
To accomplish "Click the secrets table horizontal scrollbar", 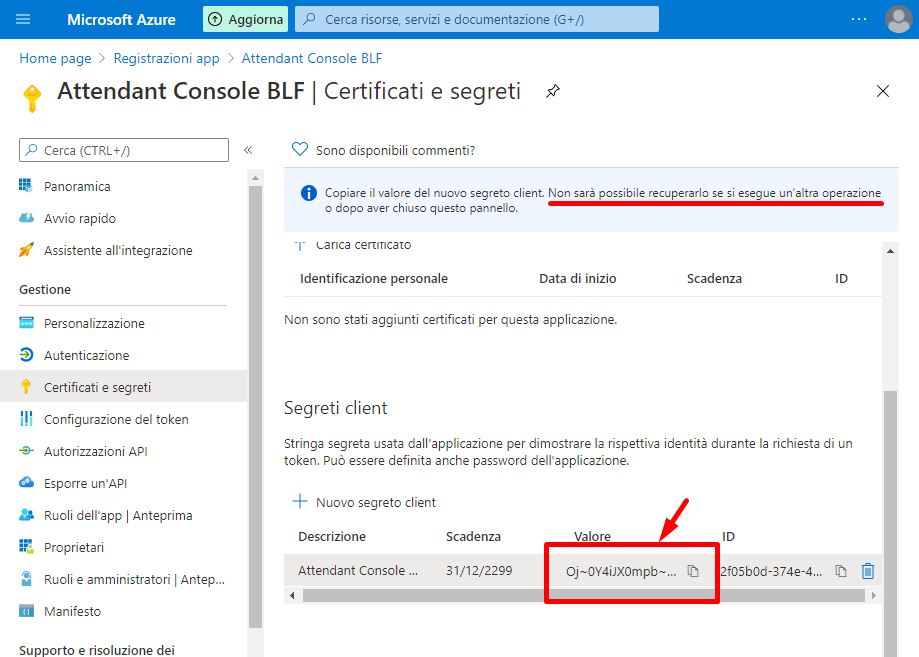I will pyautogui.click(x=583, y=595).
